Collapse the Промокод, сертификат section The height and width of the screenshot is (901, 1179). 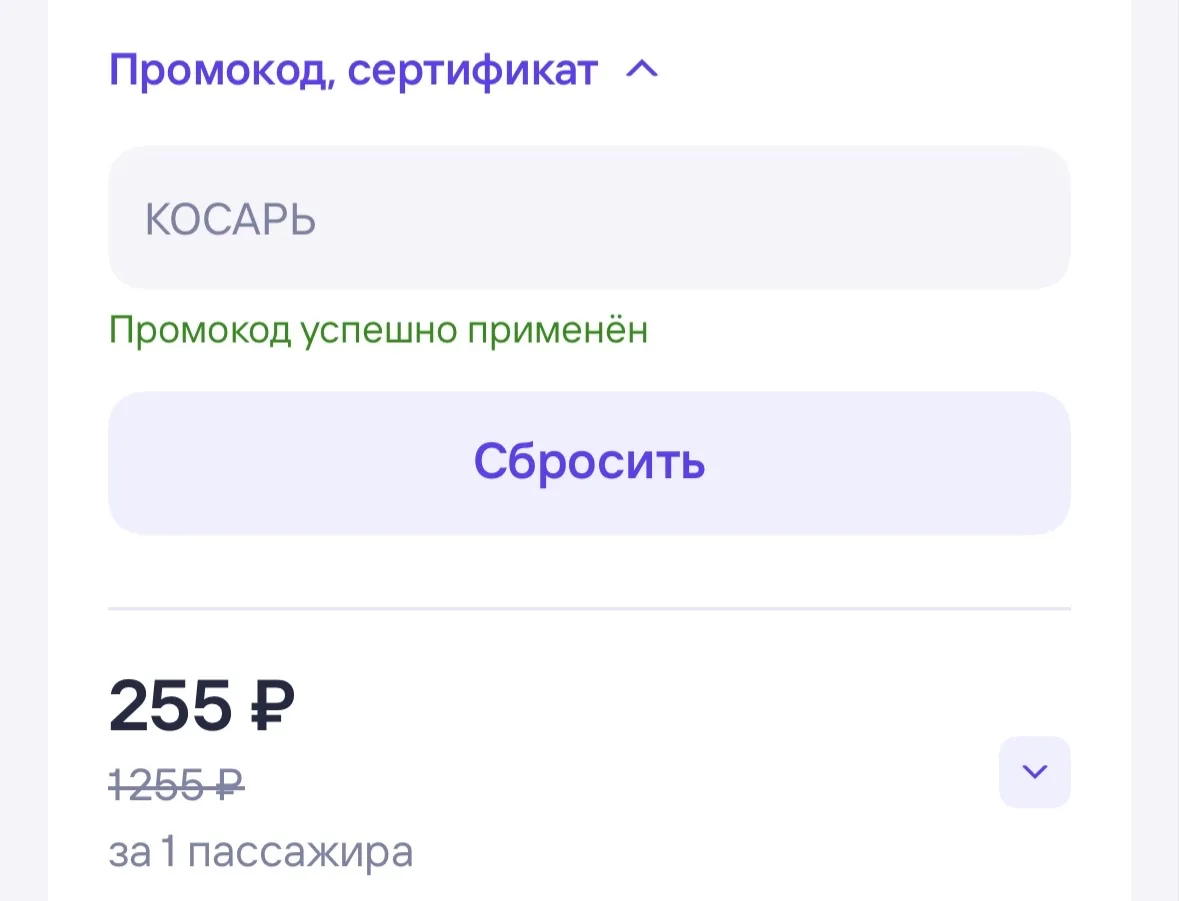(383, 70)
